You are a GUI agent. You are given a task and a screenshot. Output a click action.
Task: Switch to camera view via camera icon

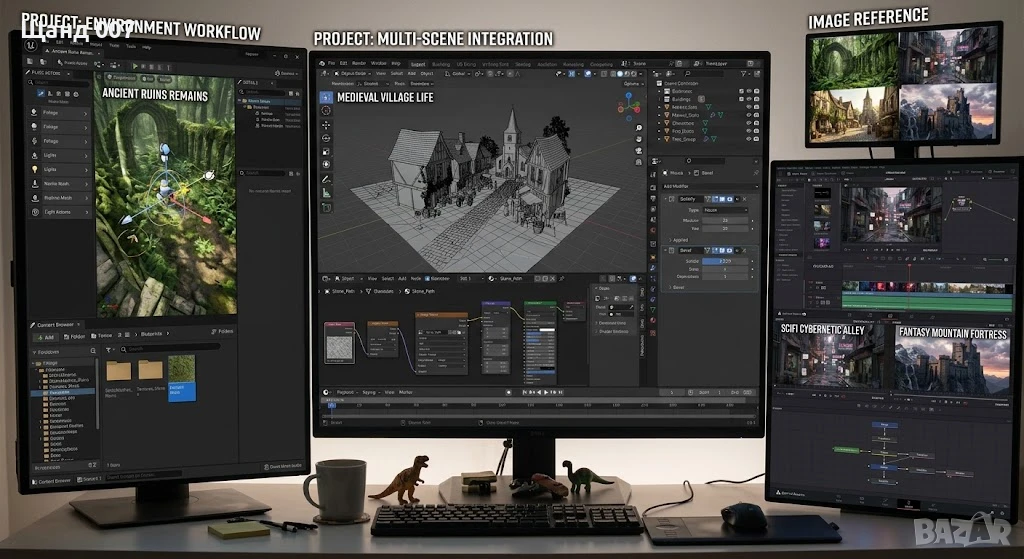(x=639, y=151)
